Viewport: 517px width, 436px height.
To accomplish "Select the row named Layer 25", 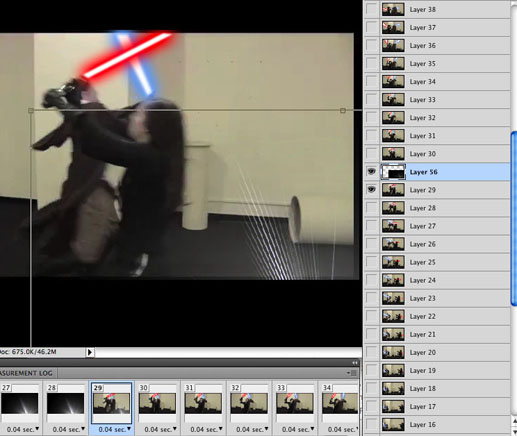I will pyautogui.click(x=437, y=262).
